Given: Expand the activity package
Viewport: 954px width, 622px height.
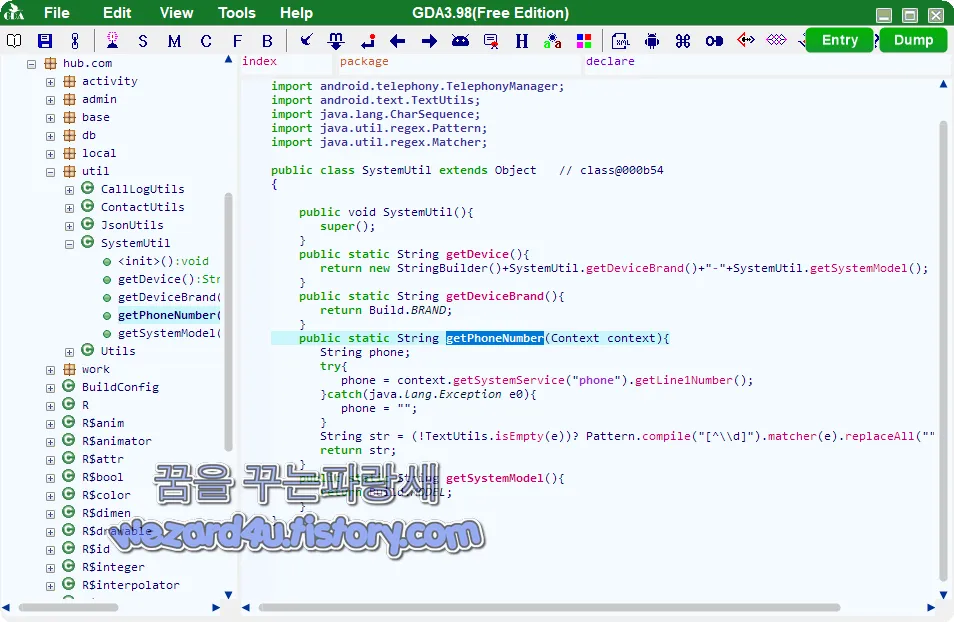Looking at the screenshot, I should [x=50, y=82].
